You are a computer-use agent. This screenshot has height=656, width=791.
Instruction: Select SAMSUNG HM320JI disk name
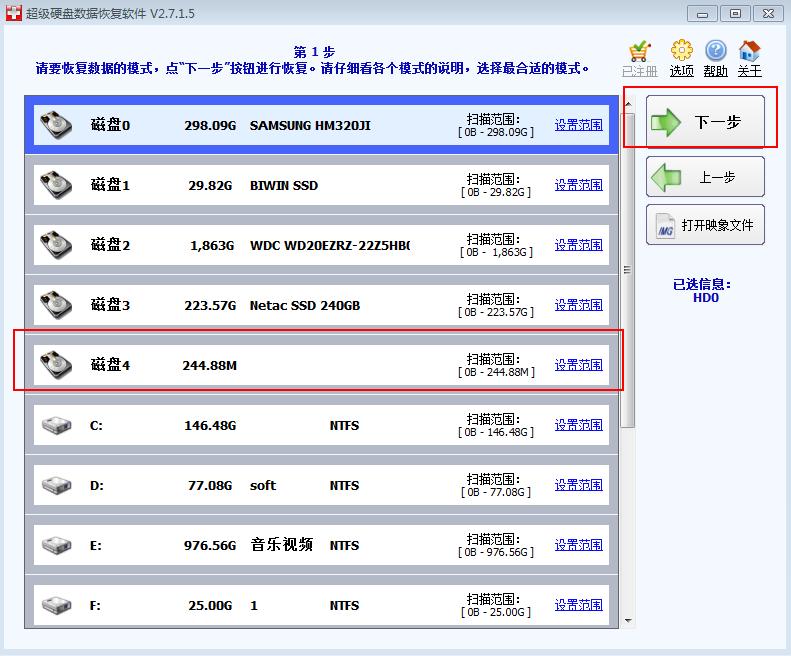coord(310,125)
